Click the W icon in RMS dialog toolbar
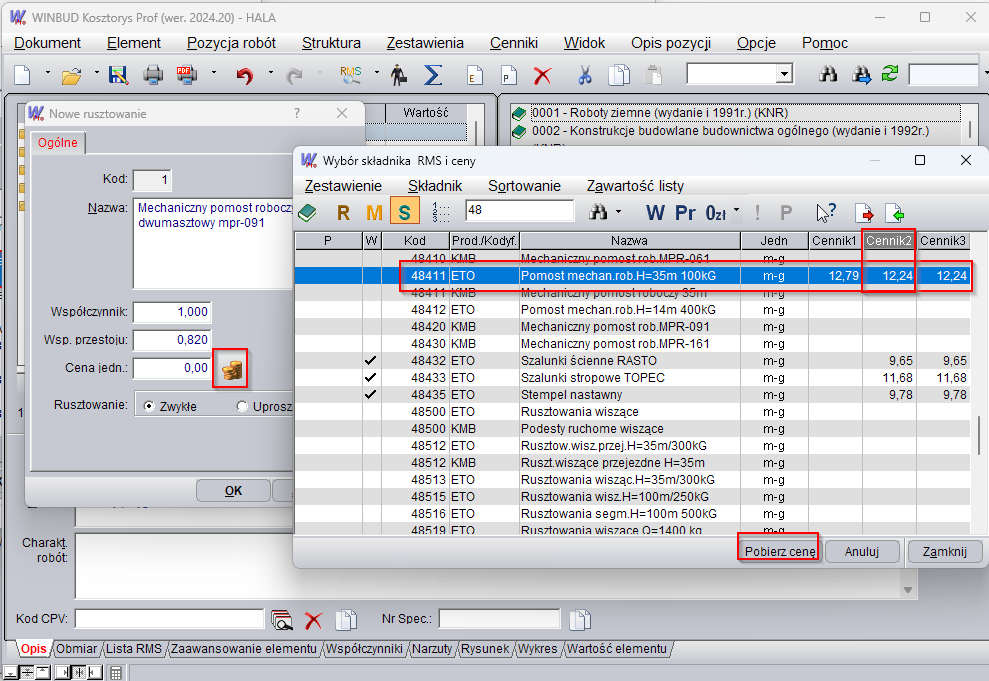Image resolution: width=989 pixels, height=681 pixels. click(x=655, y=212)
